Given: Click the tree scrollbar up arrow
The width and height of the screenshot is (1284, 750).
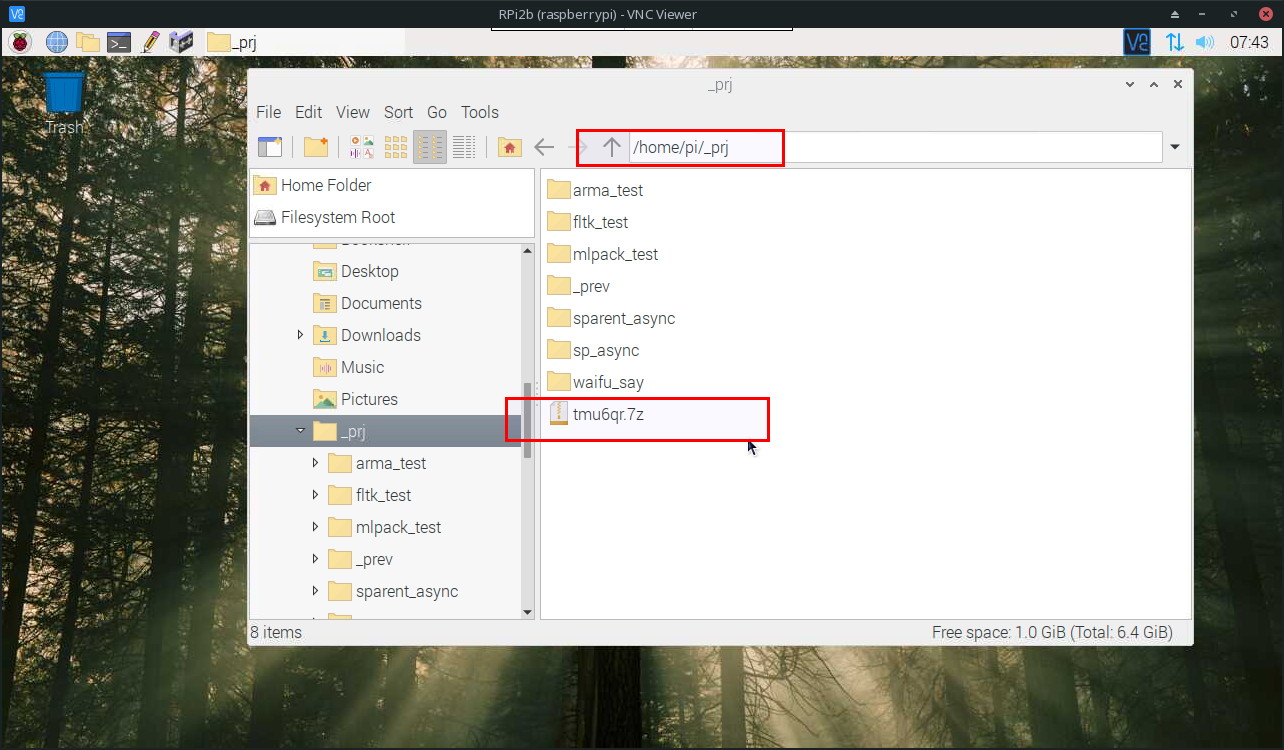Looking at the screenshot, I should [528, 251].
